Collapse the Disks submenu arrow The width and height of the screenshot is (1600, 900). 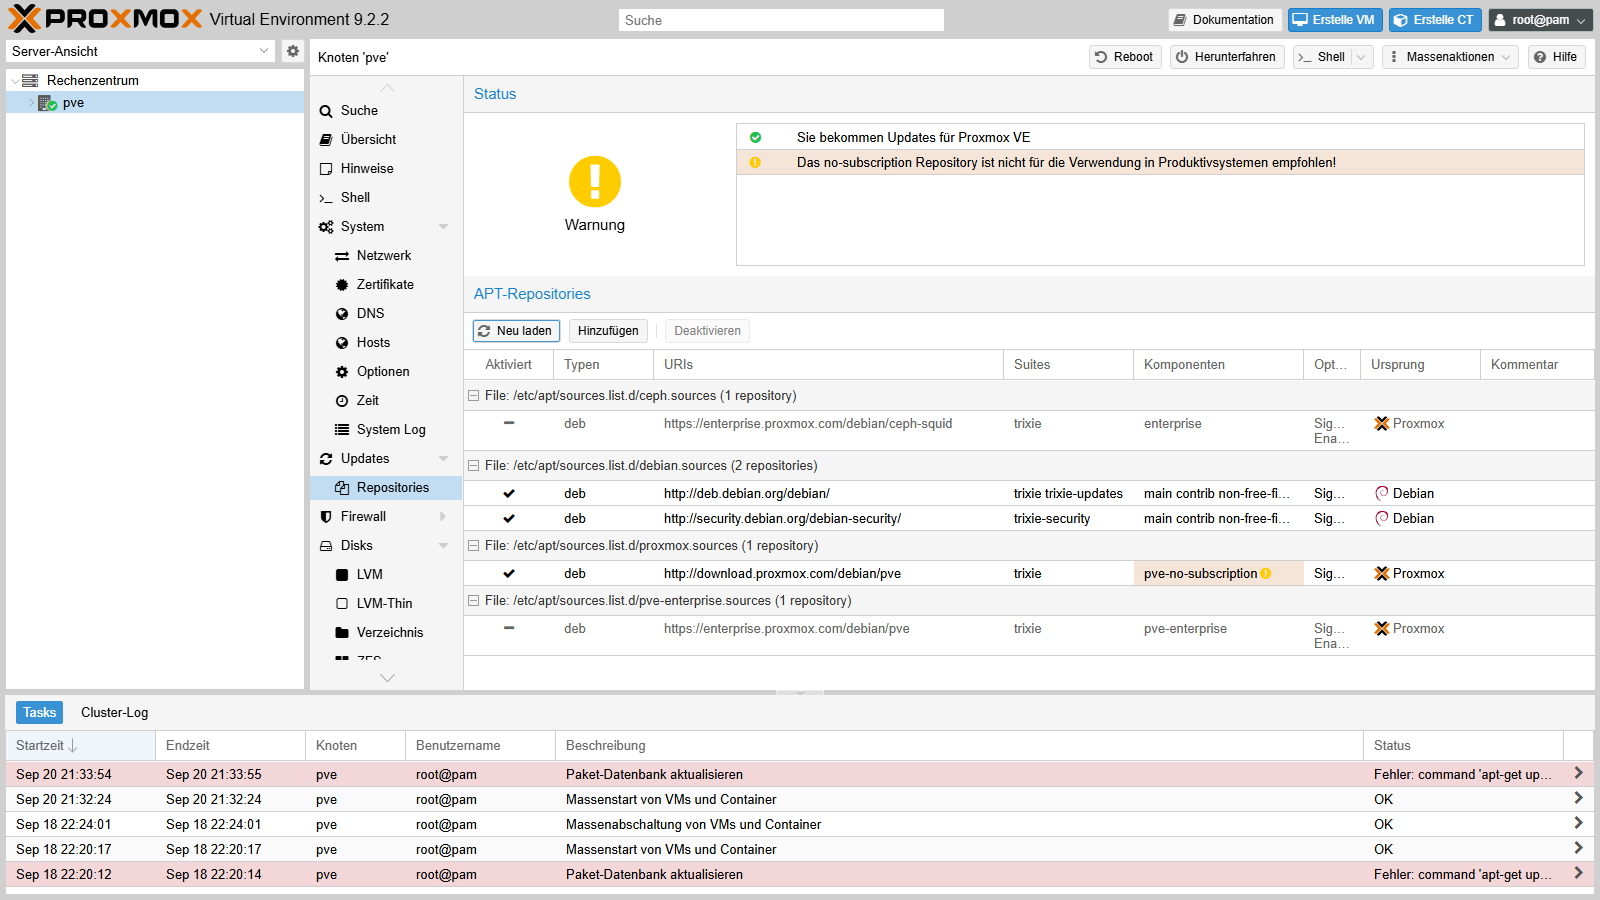pos(443,546)
